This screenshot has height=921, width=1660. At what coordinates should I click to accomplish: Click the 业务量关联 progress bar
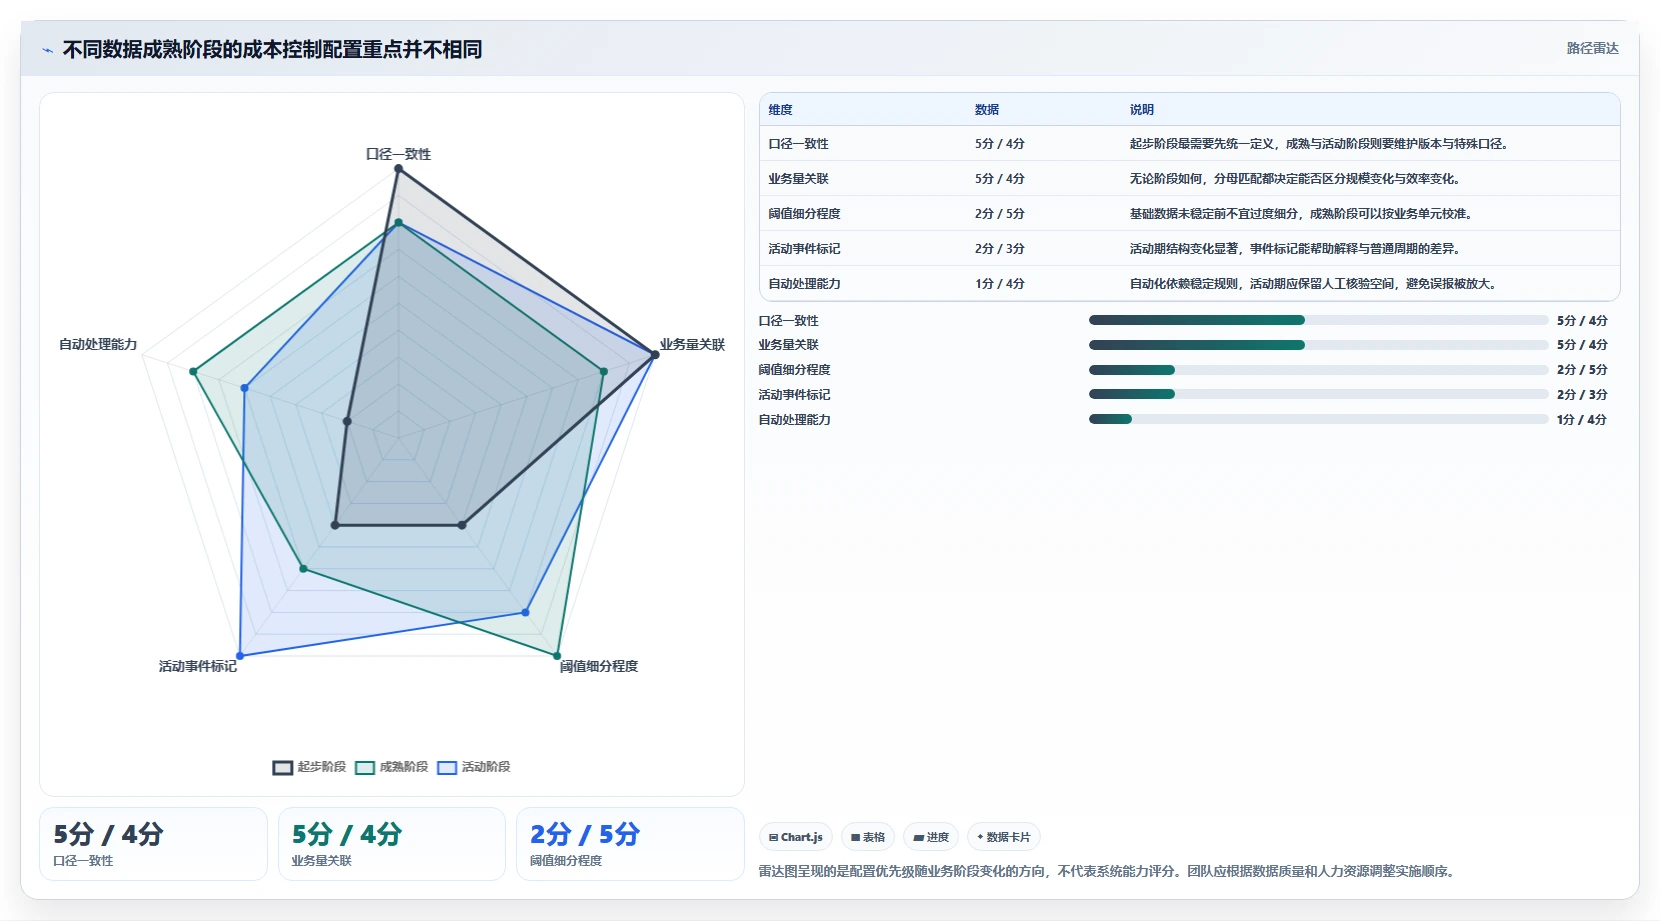pos(1318,345)
